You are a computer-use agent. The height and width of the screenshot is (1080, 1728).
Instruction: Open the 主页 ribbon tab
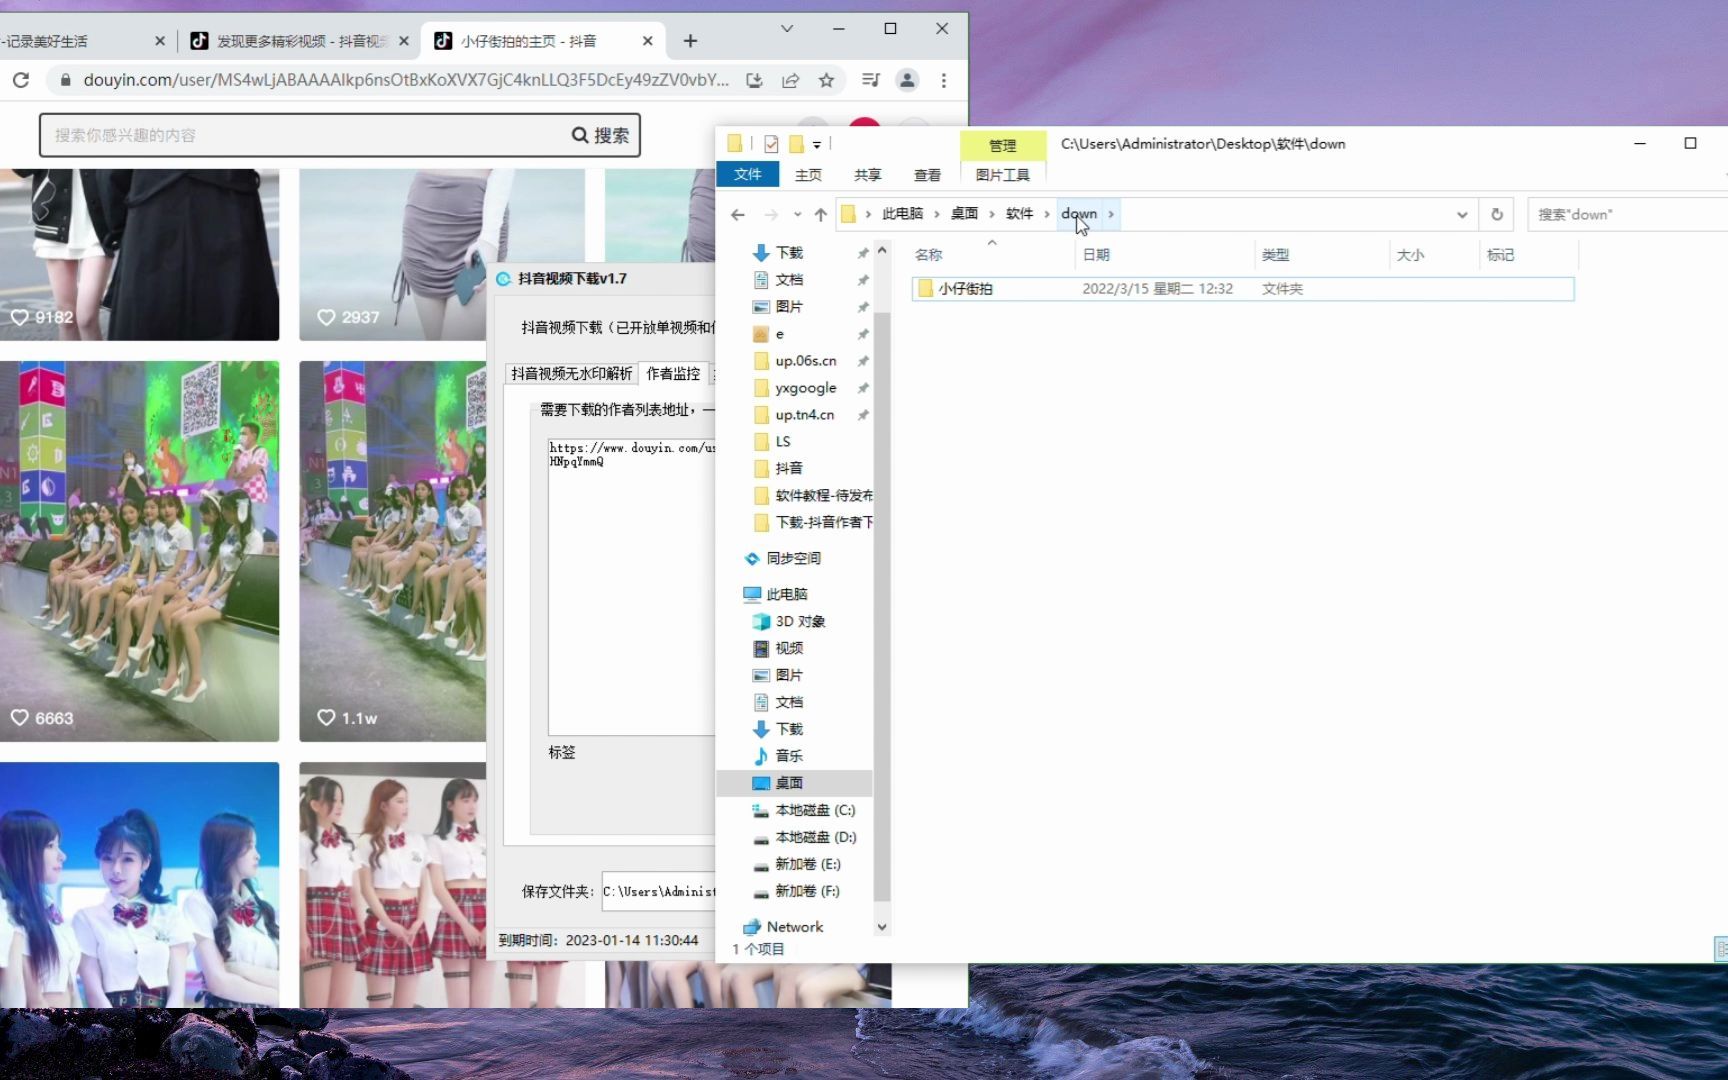[808, 175]
